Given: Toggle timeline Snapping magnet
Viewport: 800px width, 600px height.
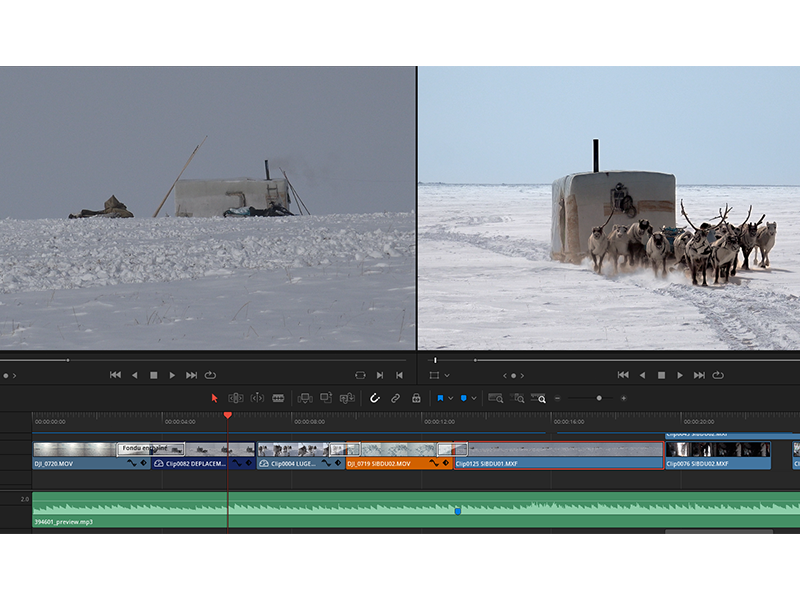Looking at the screenshot, I should [374, 398].
